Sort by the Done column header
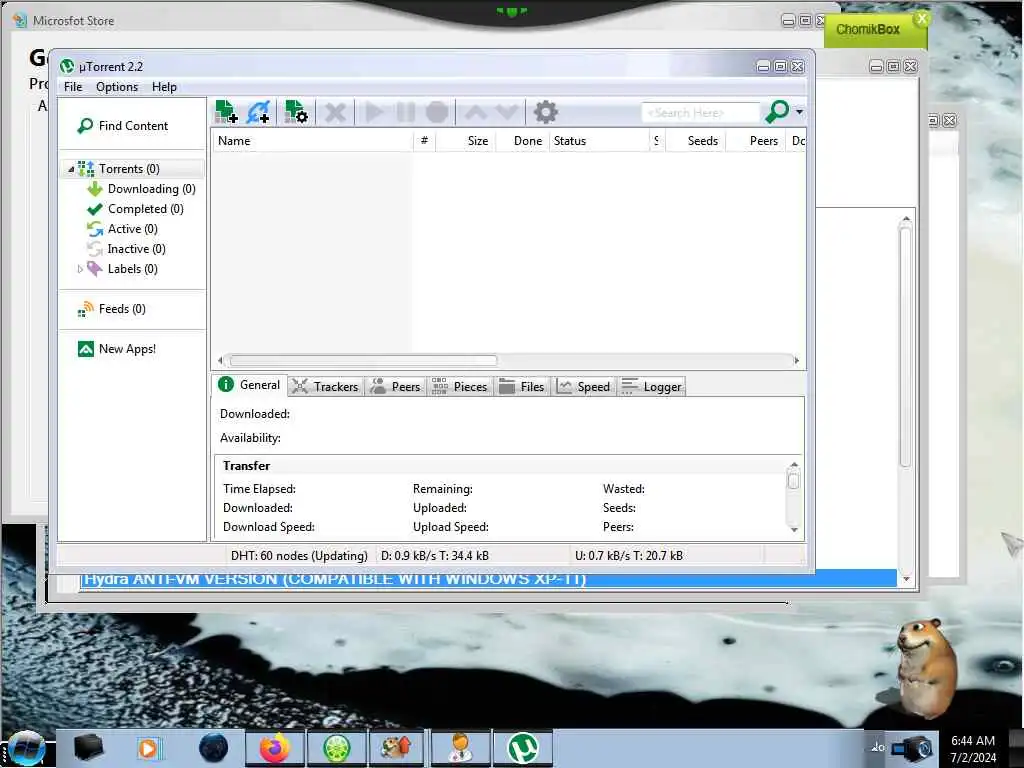The width and height of the screenshot is (1024, 768). 522,140
